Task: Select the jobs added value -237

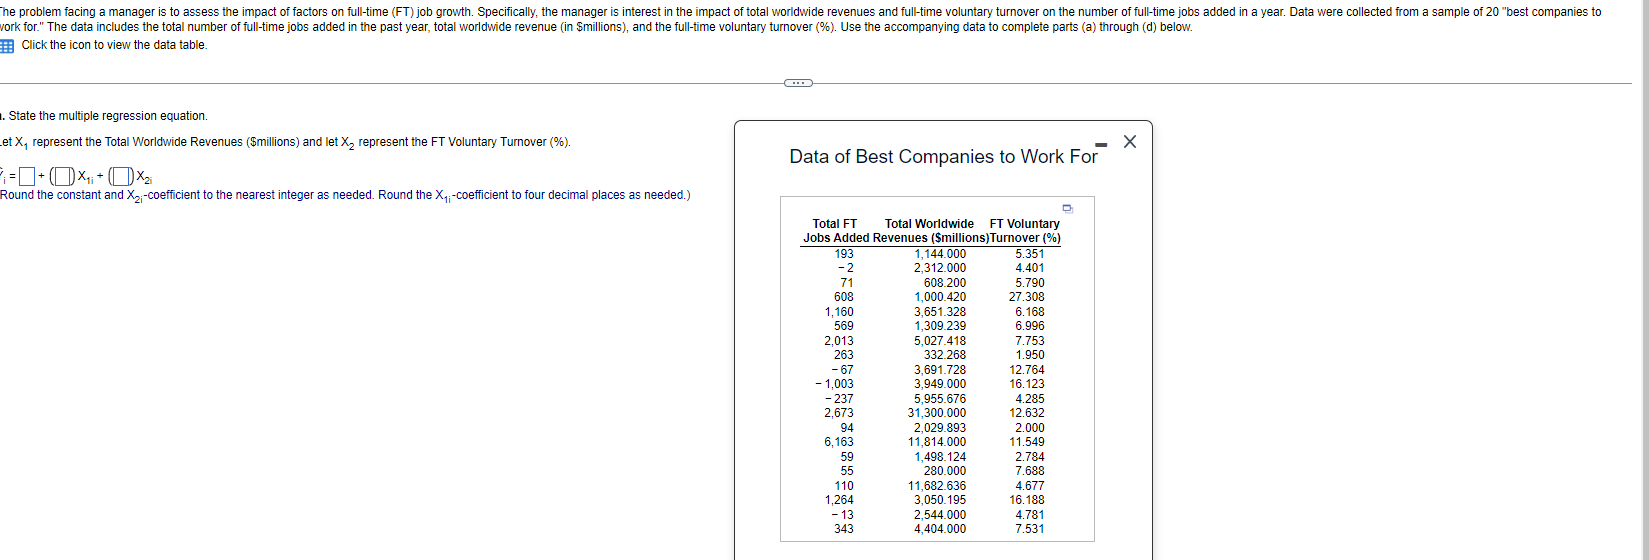Action: [x=839, y=399]
